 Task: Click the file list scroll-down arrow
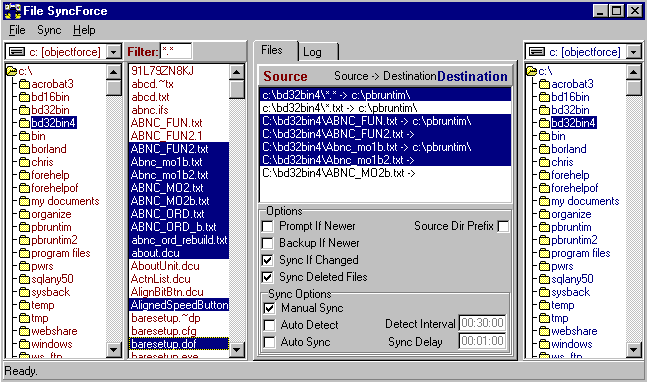(x=236, y=350)
